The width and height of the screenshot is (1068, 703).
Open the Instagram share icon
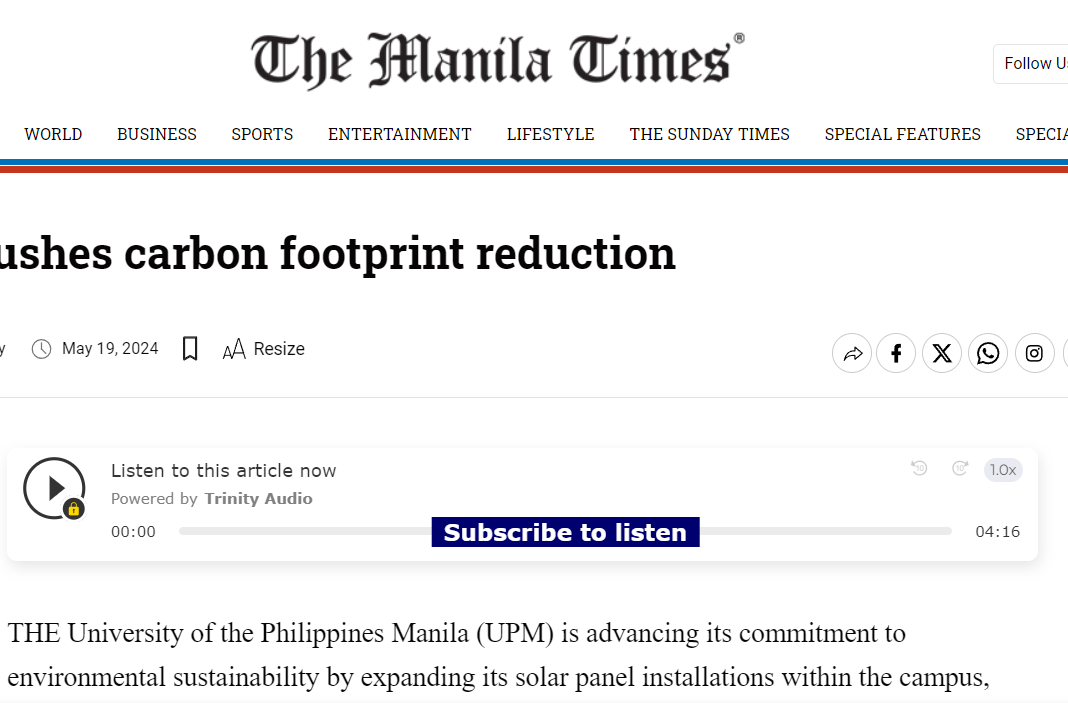(x=1035, y=354)
